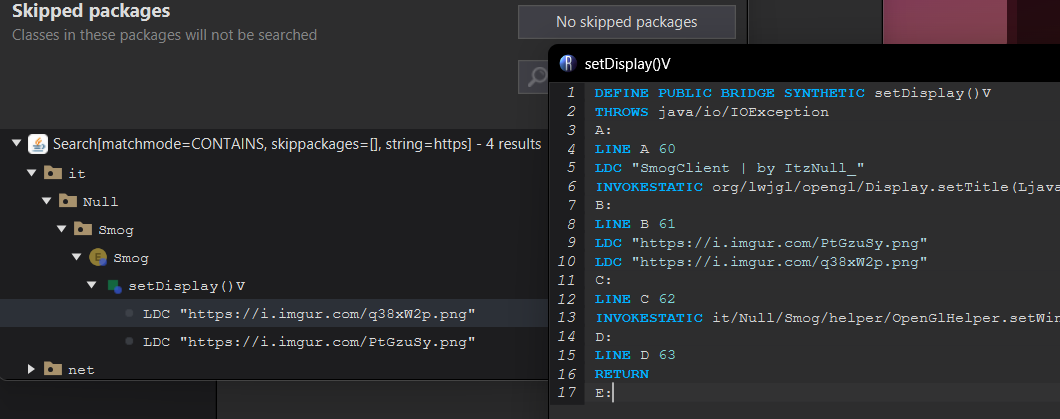Collapse the 'it' package tree node
This screenshot has width=1060, height=419.
[x=31, y=173]
